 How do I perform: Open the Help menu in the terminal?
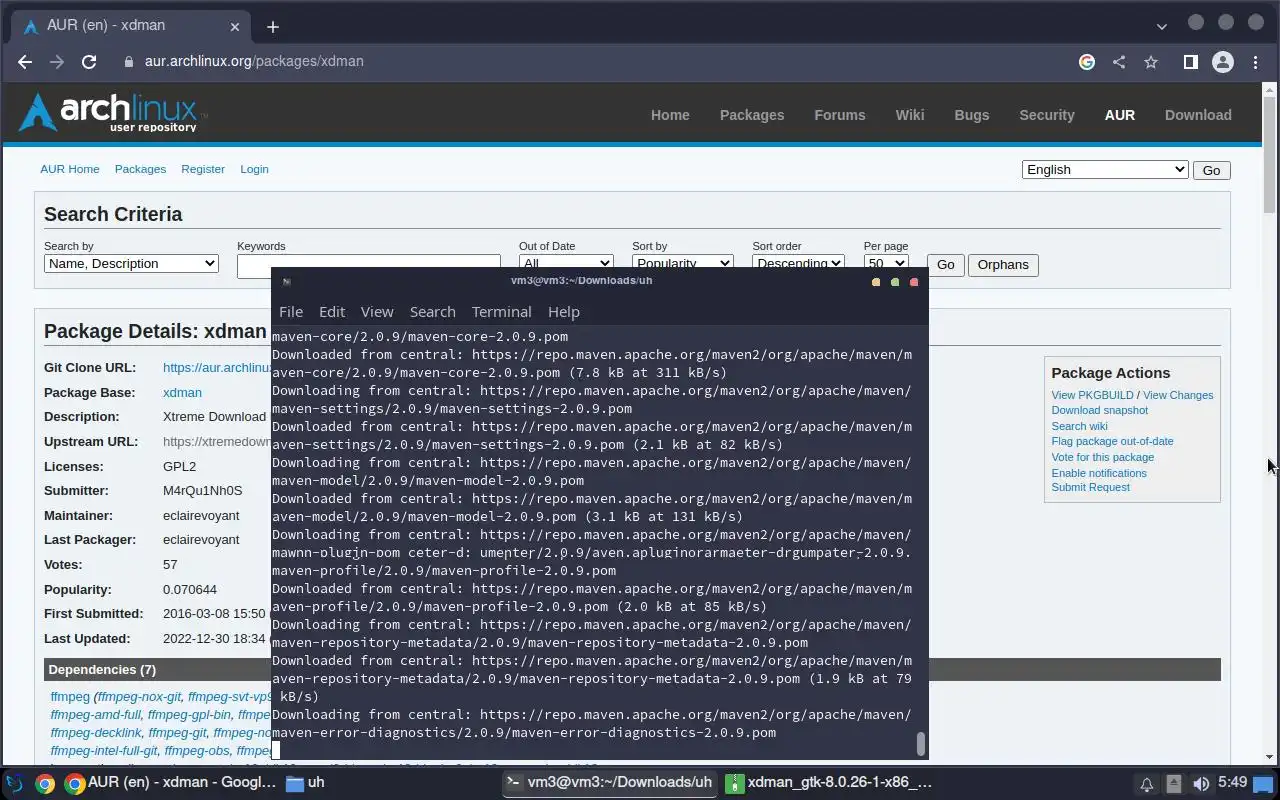(564, 312)
